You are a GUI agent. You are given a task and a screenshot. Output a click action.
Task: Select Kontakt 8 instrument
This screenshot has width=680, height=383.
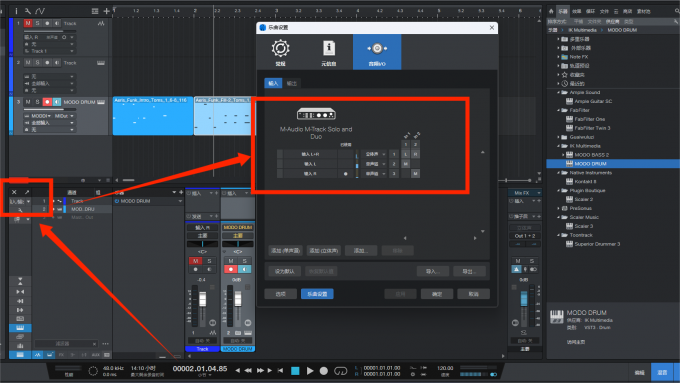click(585, 181)
